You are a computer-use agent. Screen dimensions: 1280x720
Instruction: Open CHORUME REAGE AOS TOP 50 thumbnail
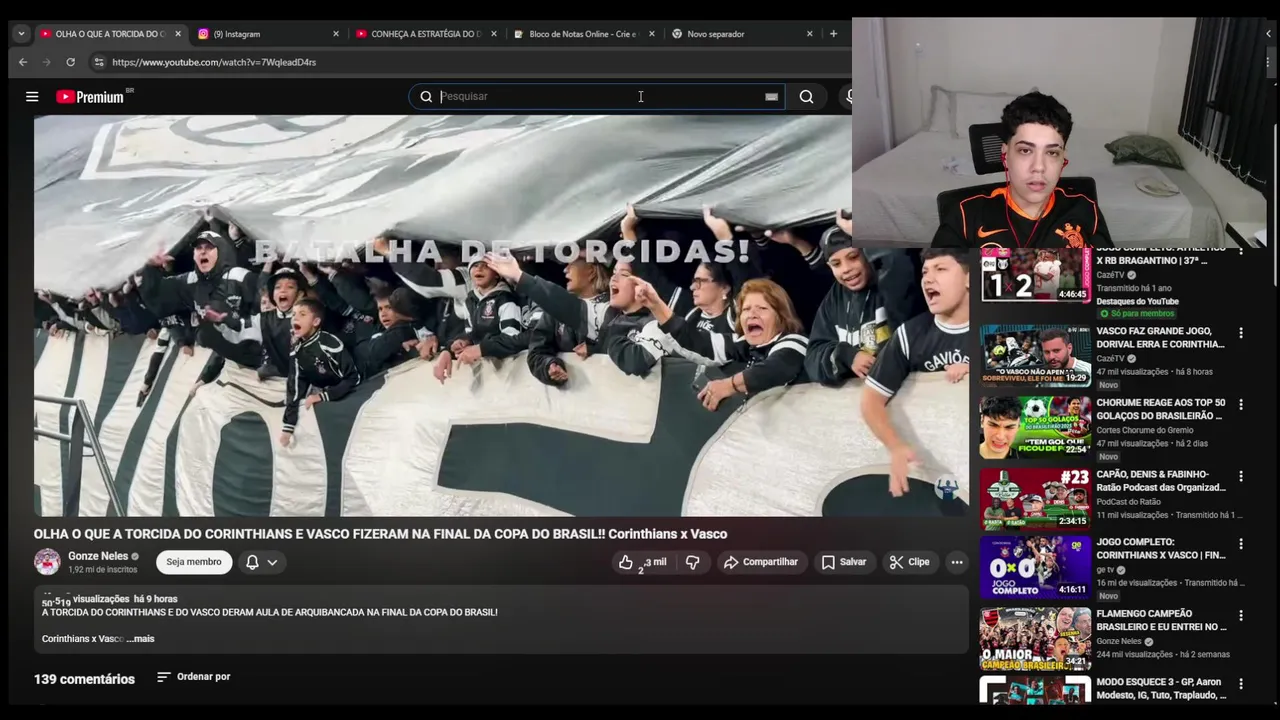[x=1035, y=427]
